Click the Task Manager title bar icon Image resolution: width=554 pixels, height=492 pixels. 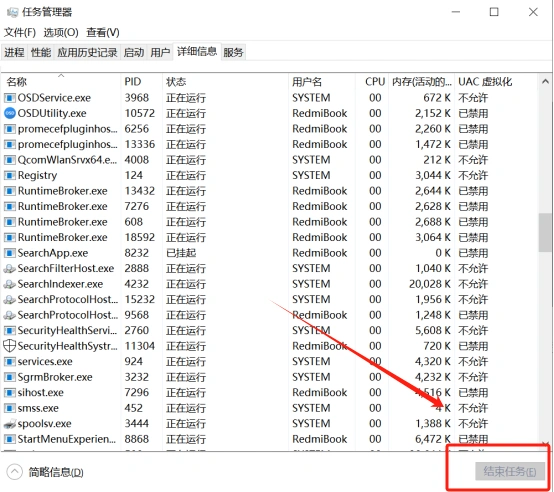tap(12, 12)
